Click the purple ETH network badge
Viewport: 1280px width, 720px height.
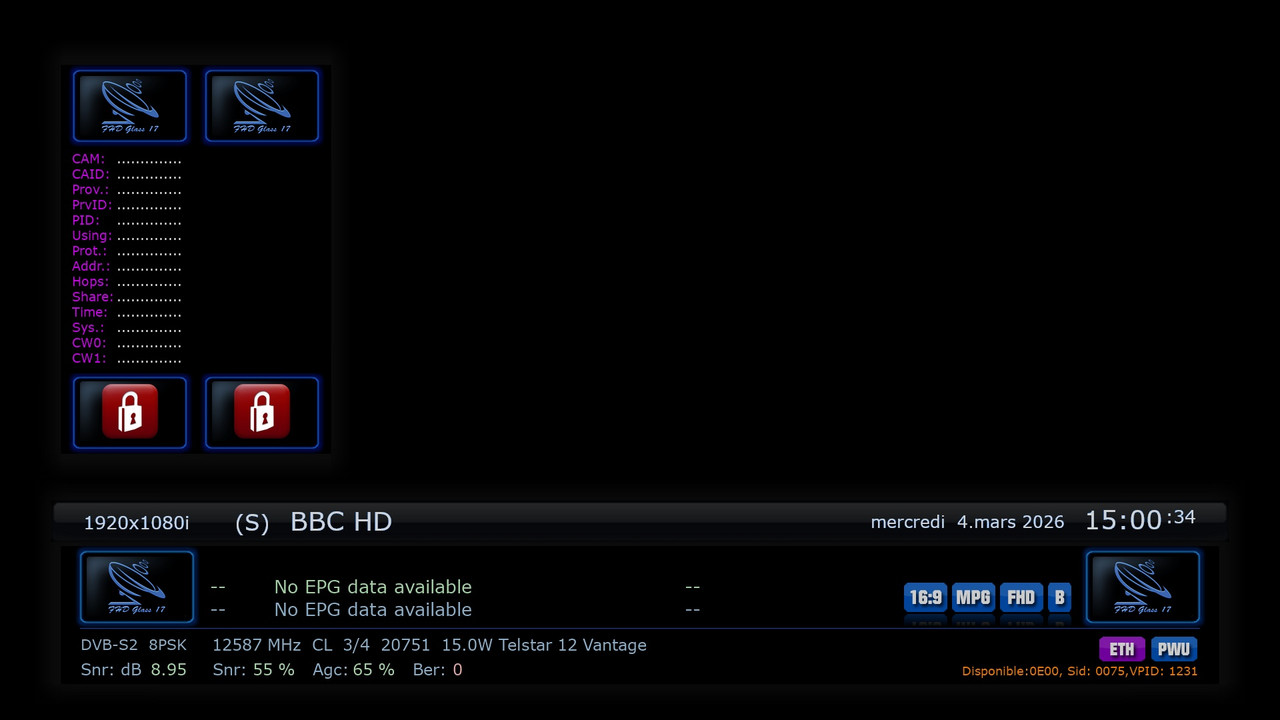1121,649
